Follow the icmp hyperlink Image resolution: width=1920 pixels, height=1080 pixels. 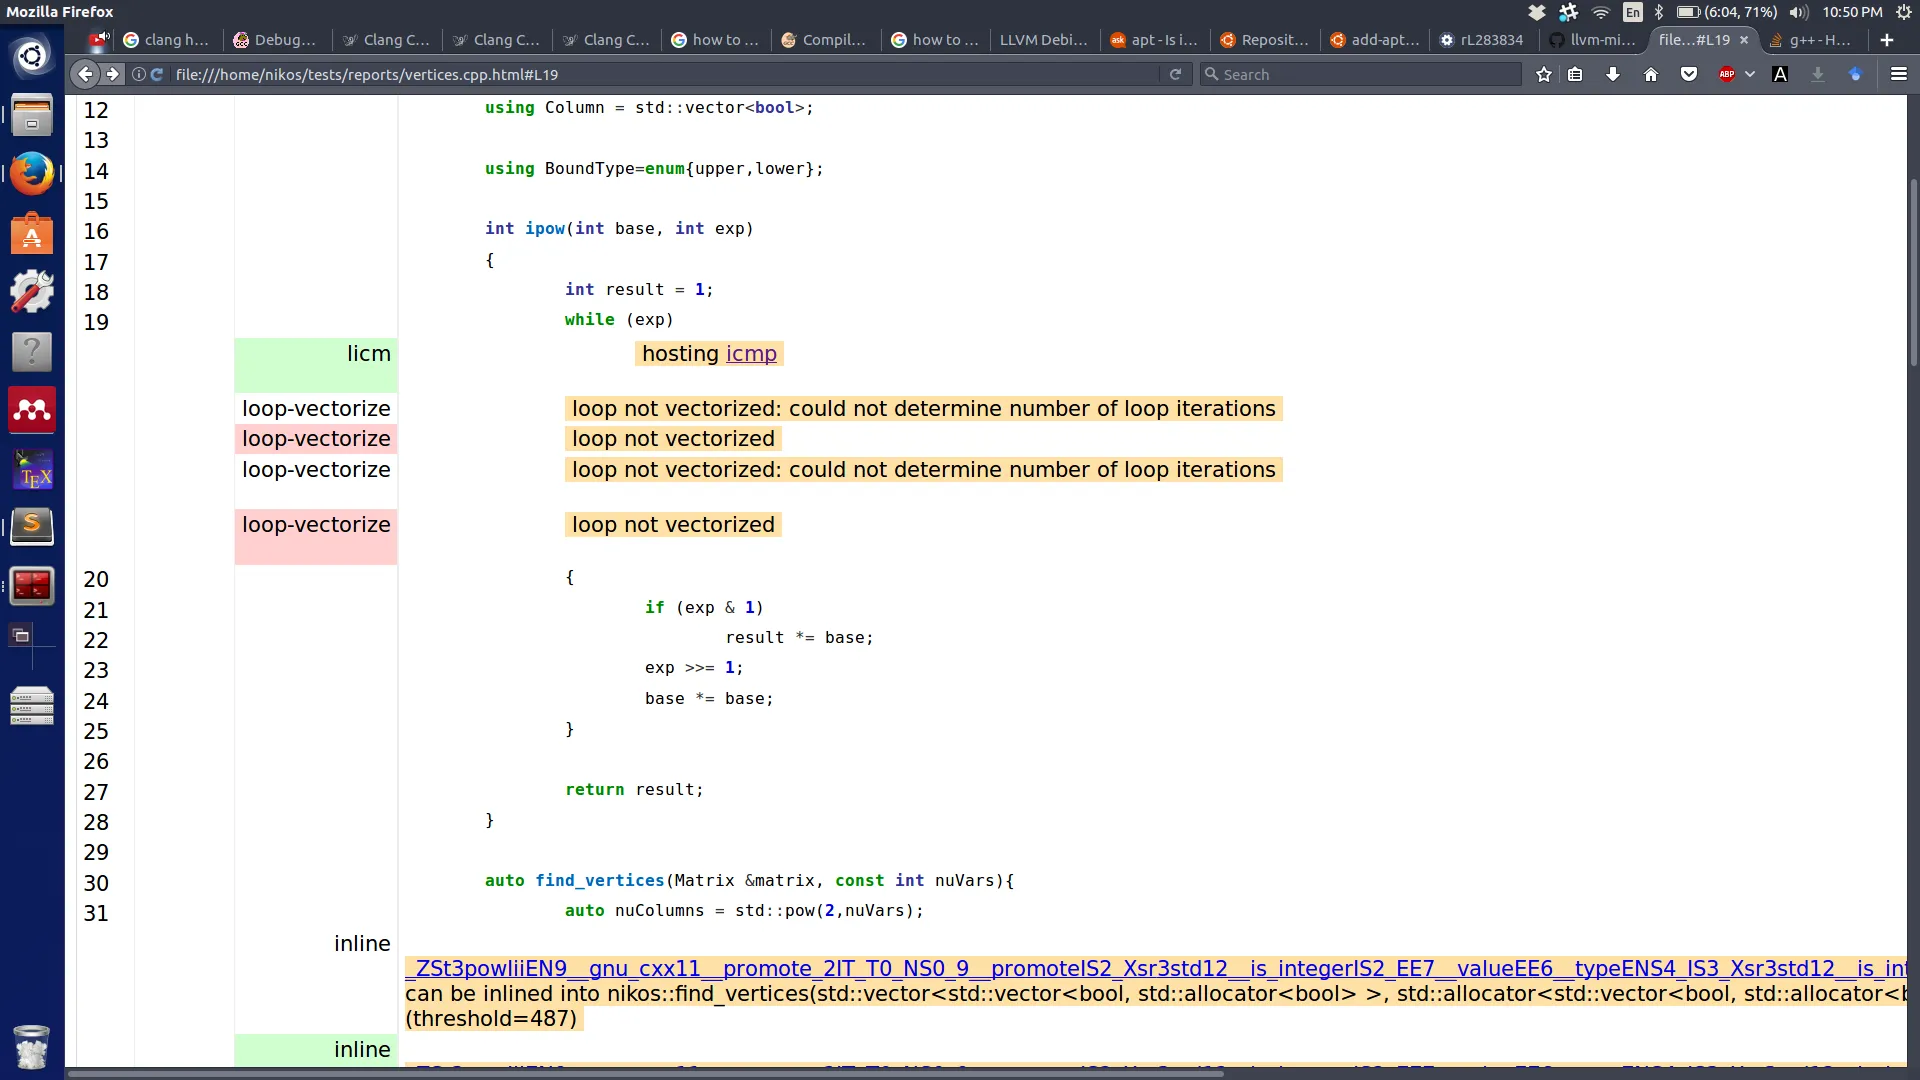[751, 354]
